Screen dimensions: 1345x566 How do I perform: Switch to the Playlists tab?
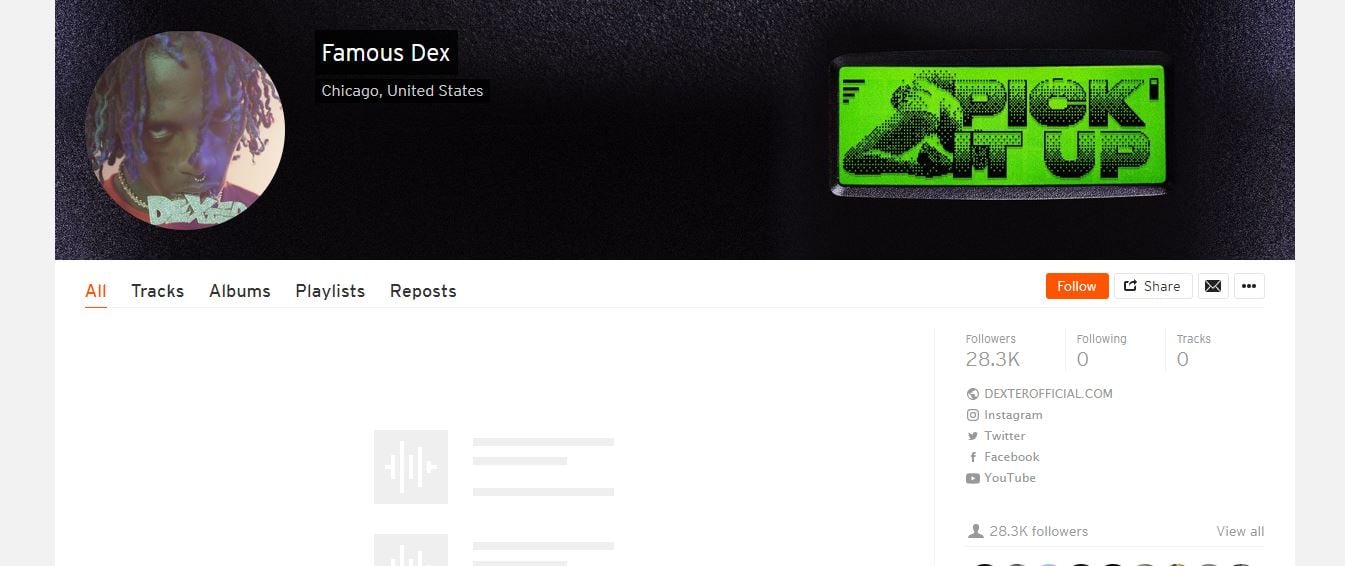(330, 291)
